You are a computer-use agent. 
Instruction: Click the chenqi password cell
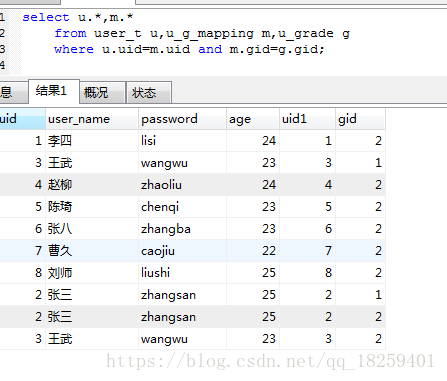point(182,207)
